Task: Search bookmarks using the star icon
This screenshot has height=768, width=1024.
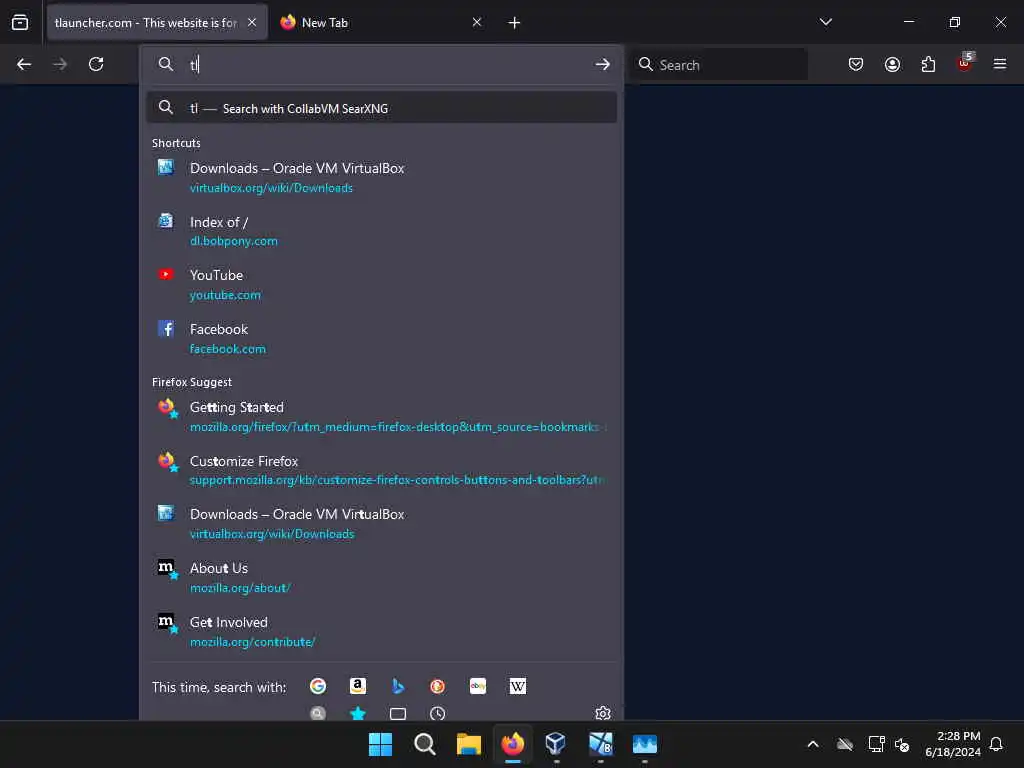Action: 358,713
